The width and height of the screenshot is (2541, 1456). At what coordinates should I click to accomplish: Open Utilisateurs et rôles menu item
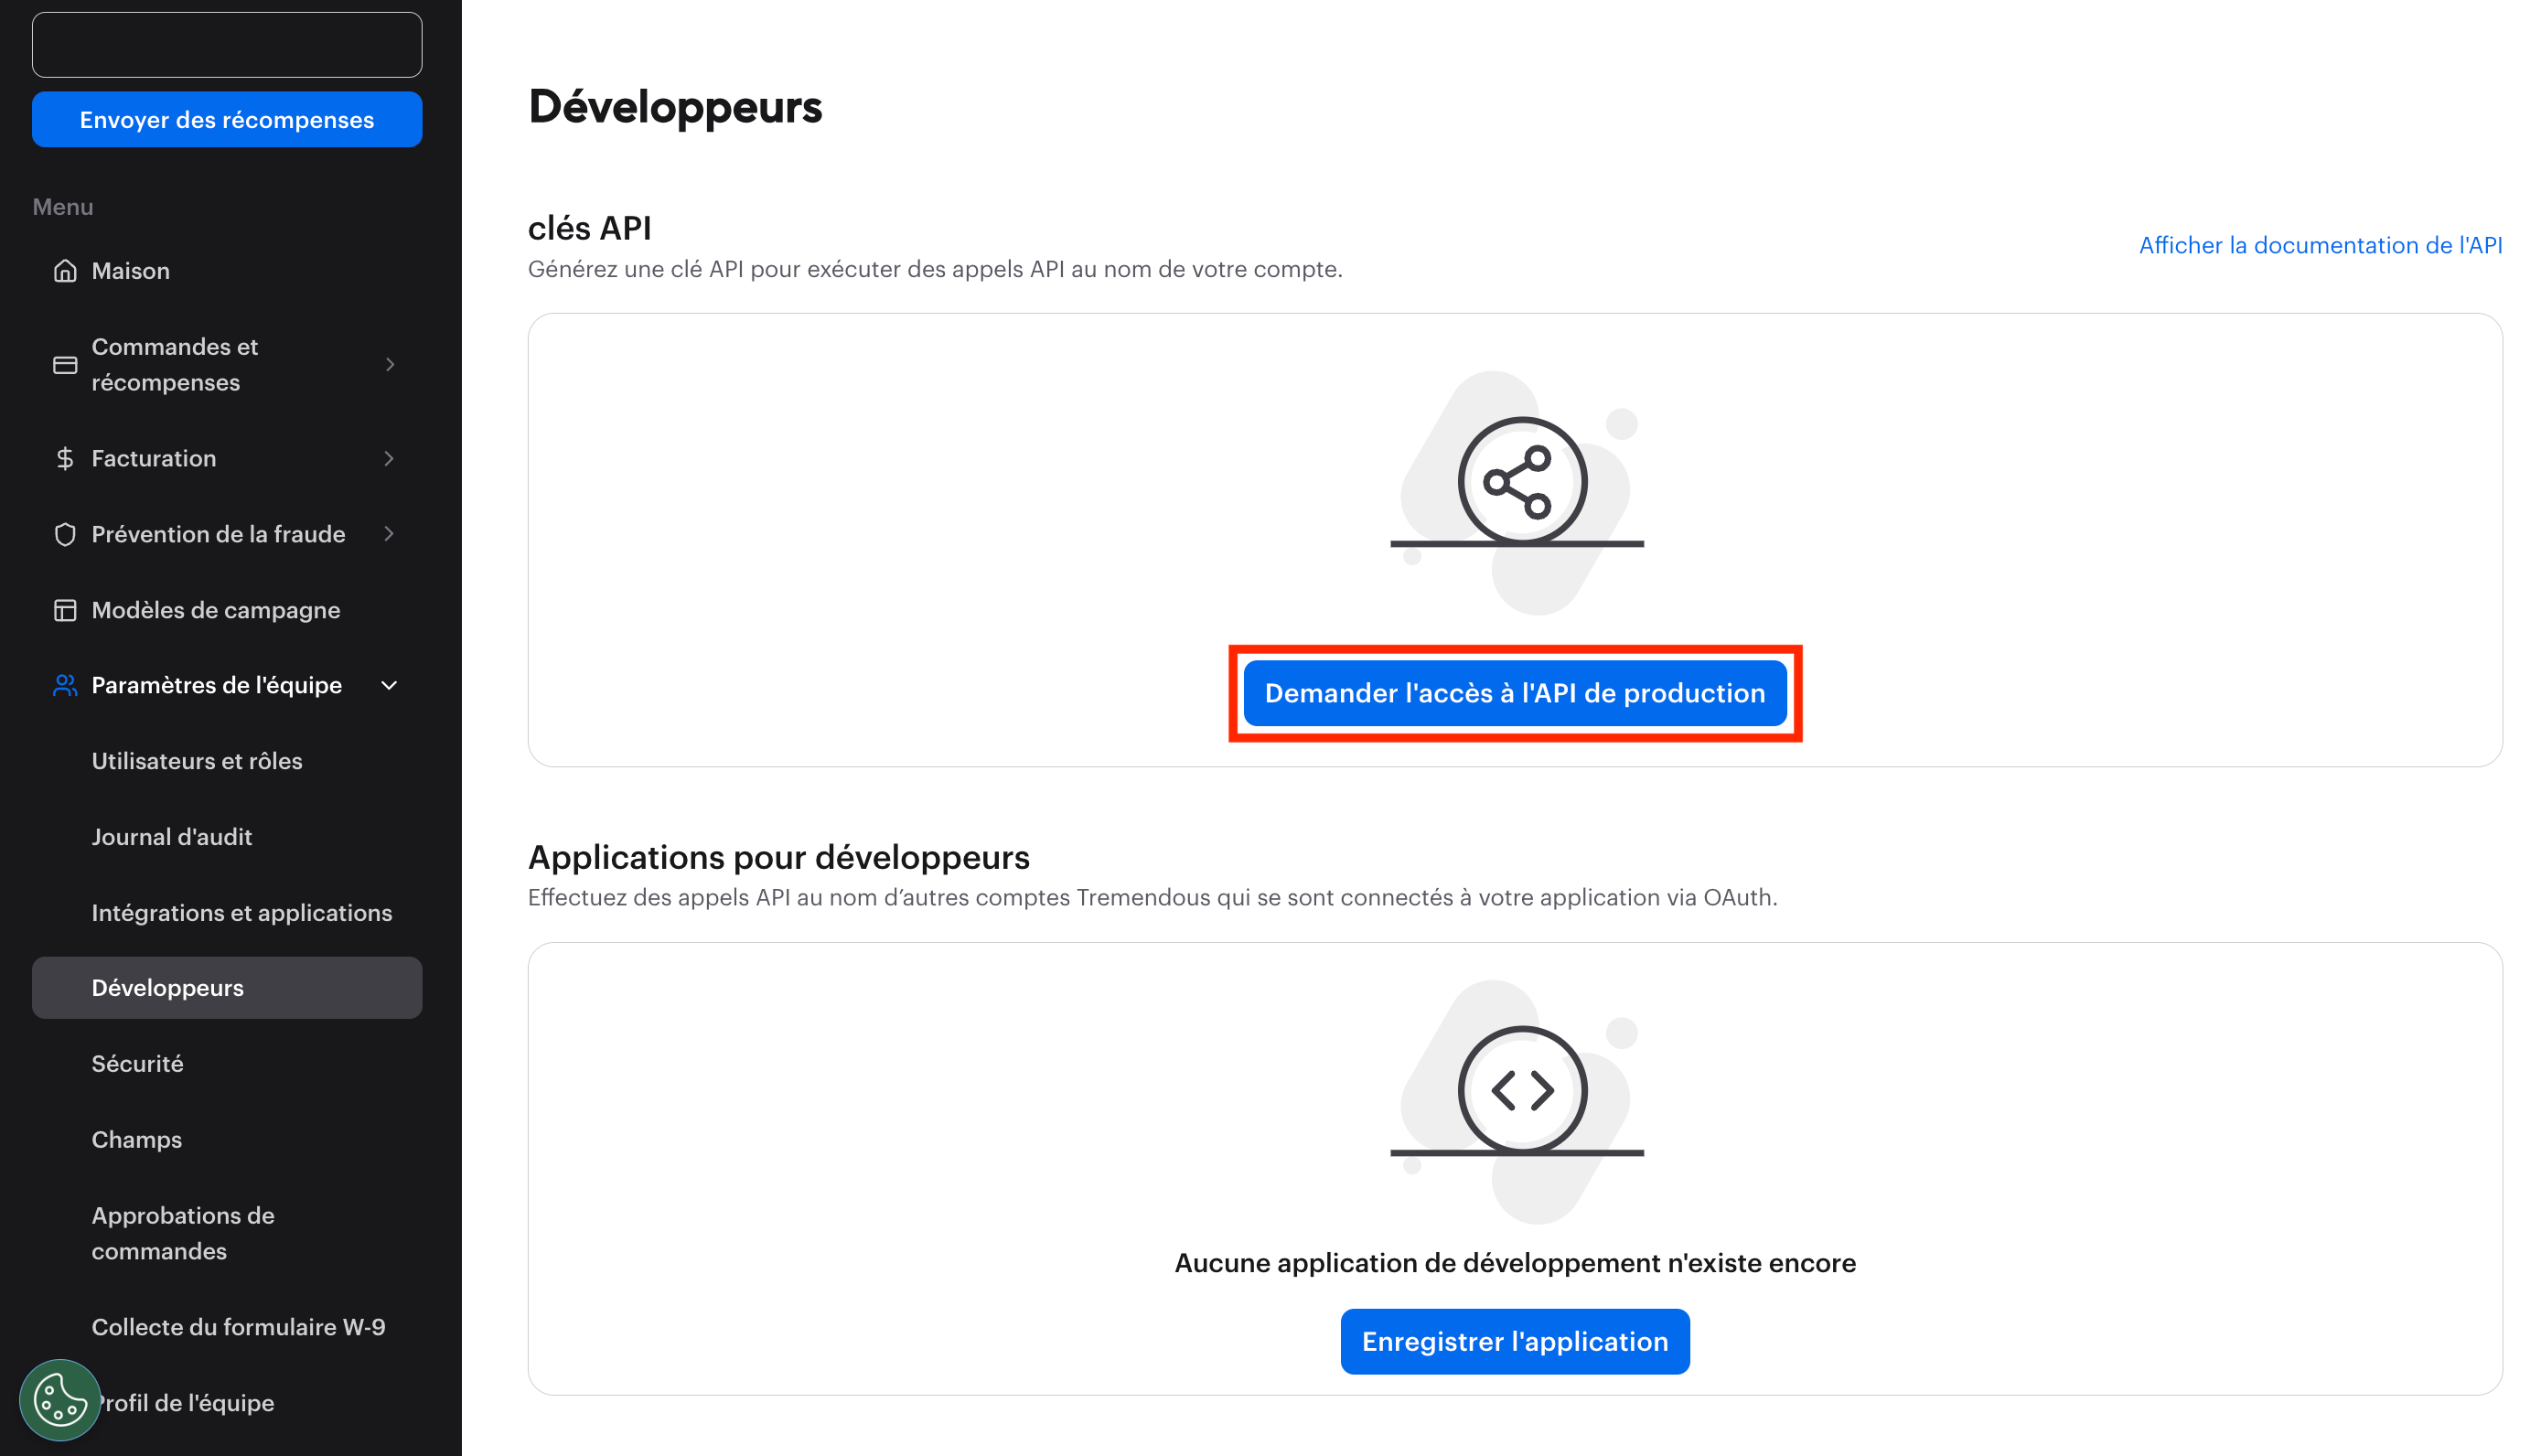(197, 761)
